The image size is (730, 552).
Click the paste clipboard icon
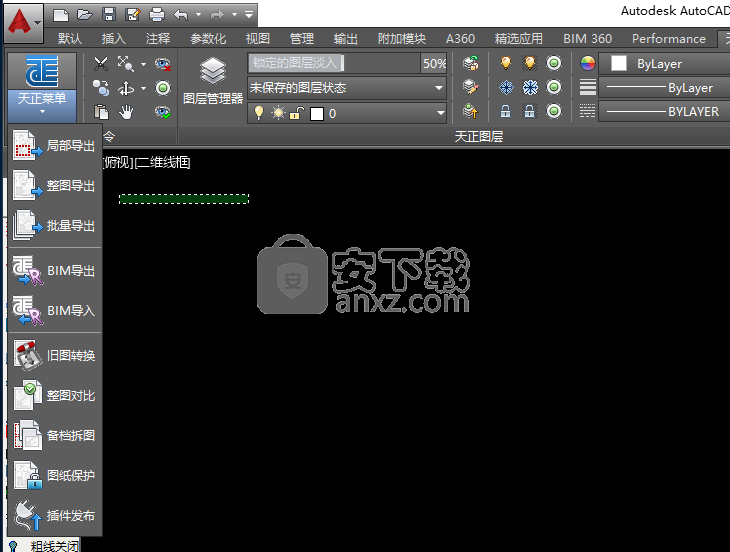click(x=101, y=112)
